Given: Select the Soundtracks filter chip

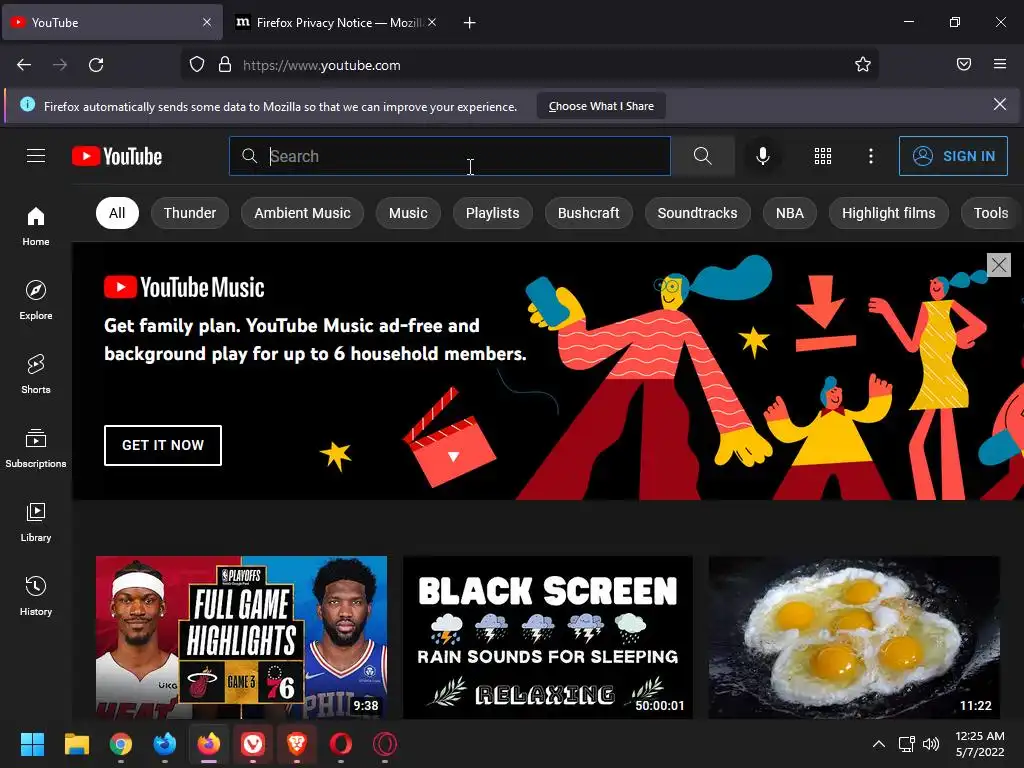Looking at the screenshot, I should (697, 213).
